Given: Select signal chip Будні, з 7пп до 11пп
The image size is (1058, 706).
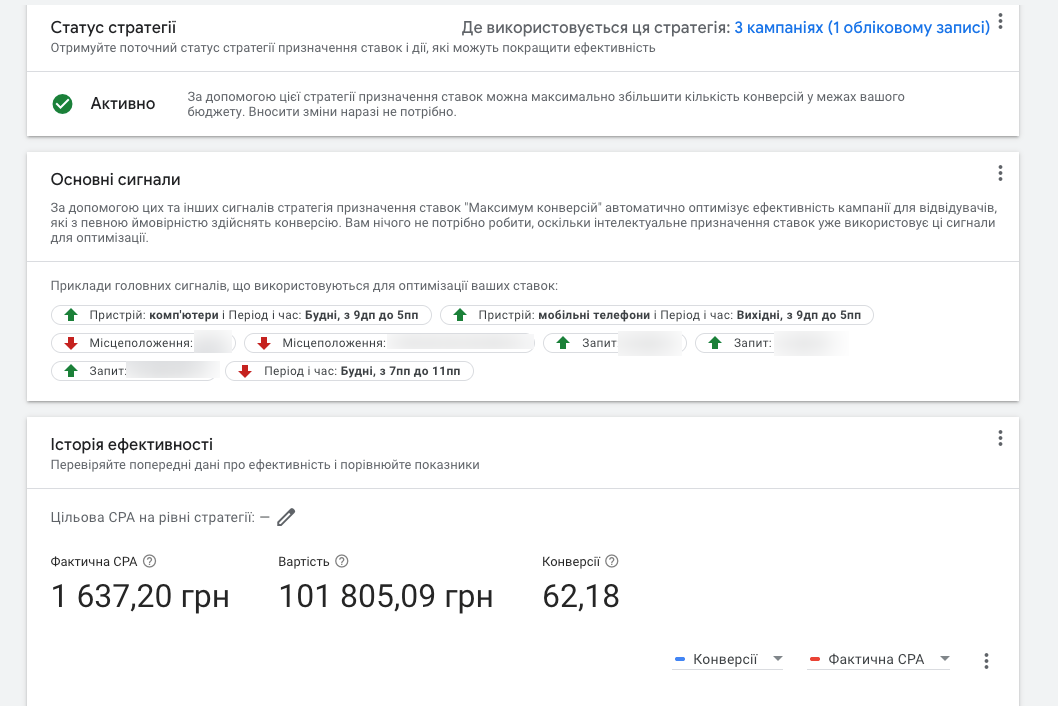Looking at the screenshot, I should pos(349,371).
